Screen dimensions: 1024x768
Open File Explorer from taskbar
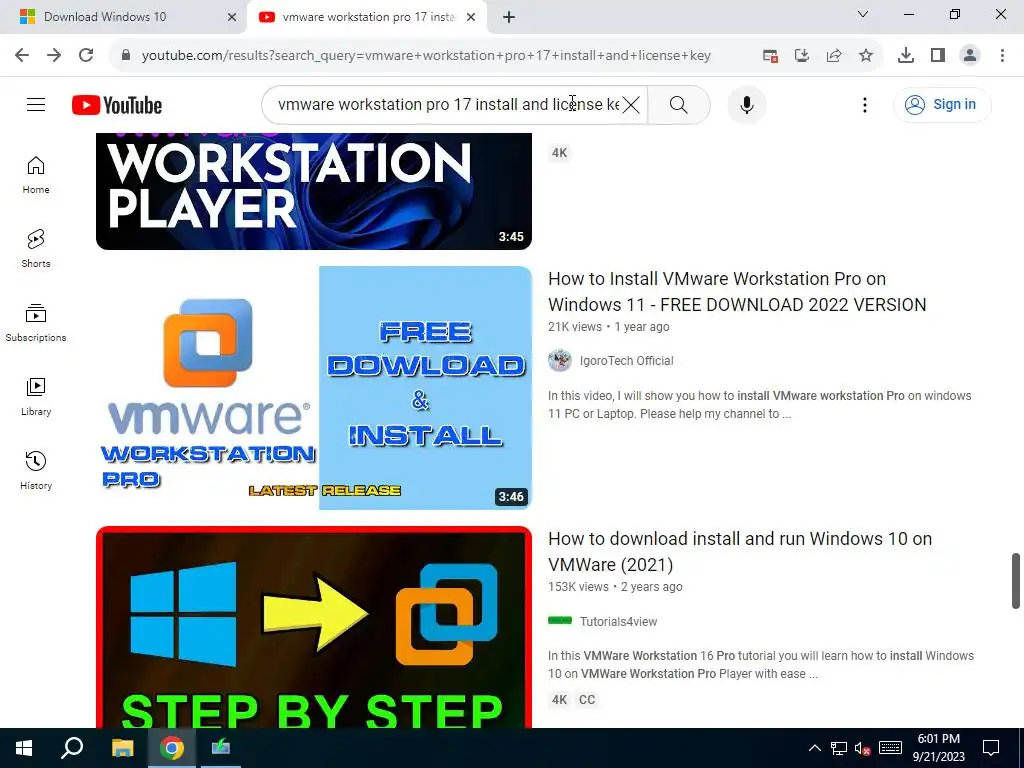[122, 748]
